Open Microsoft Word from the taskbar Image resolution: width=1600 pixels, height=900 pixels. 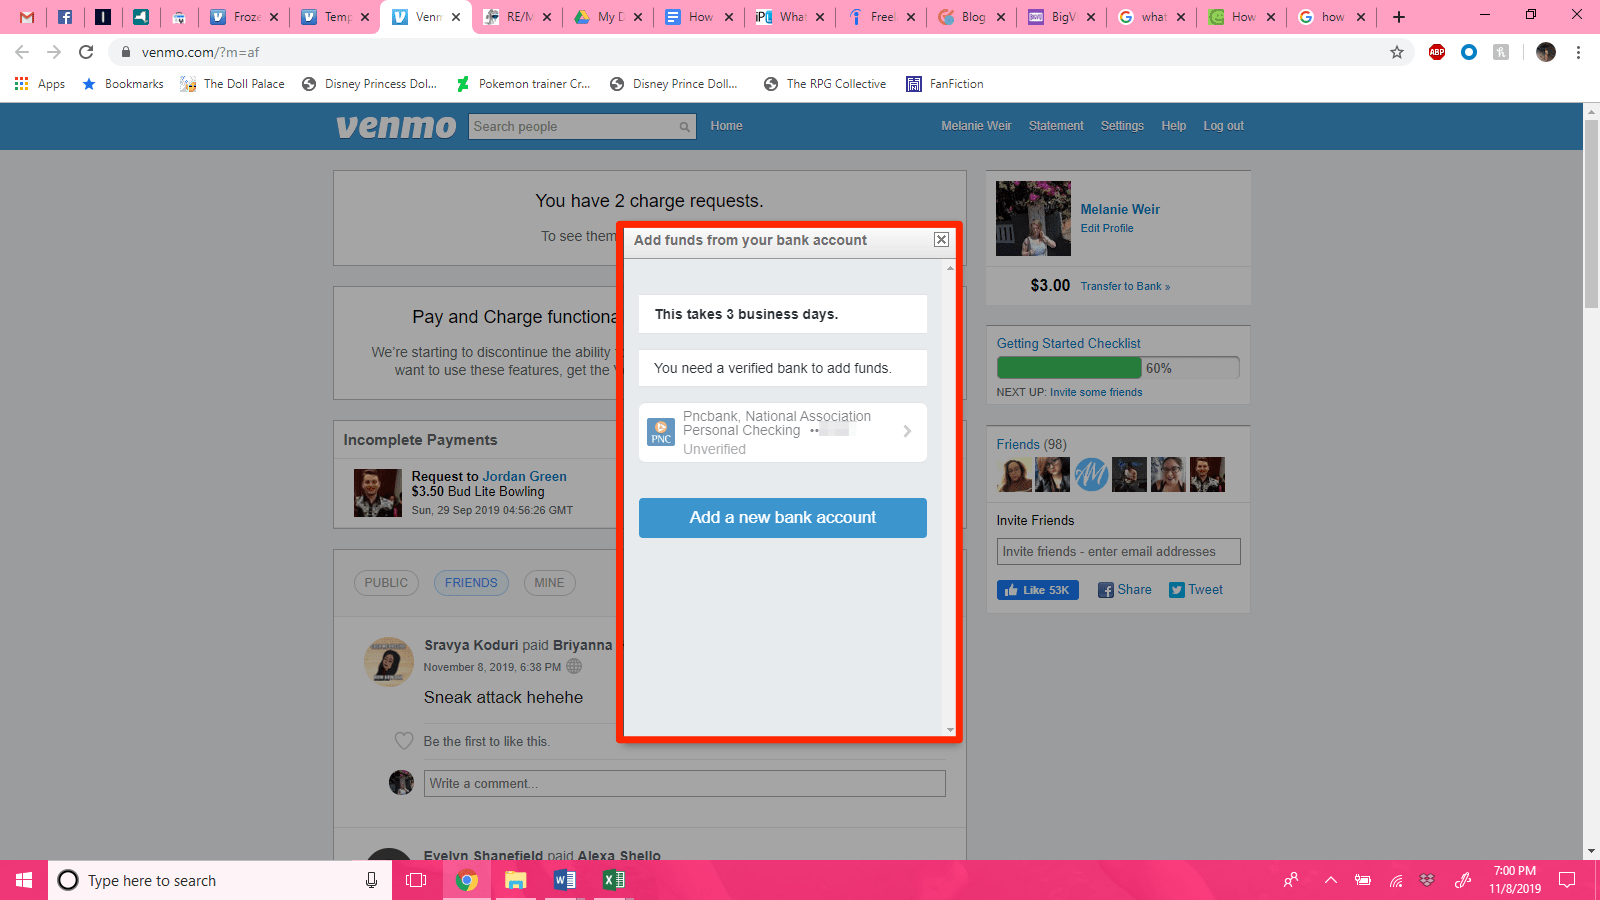pyautogui.click(x=564, y=880)
